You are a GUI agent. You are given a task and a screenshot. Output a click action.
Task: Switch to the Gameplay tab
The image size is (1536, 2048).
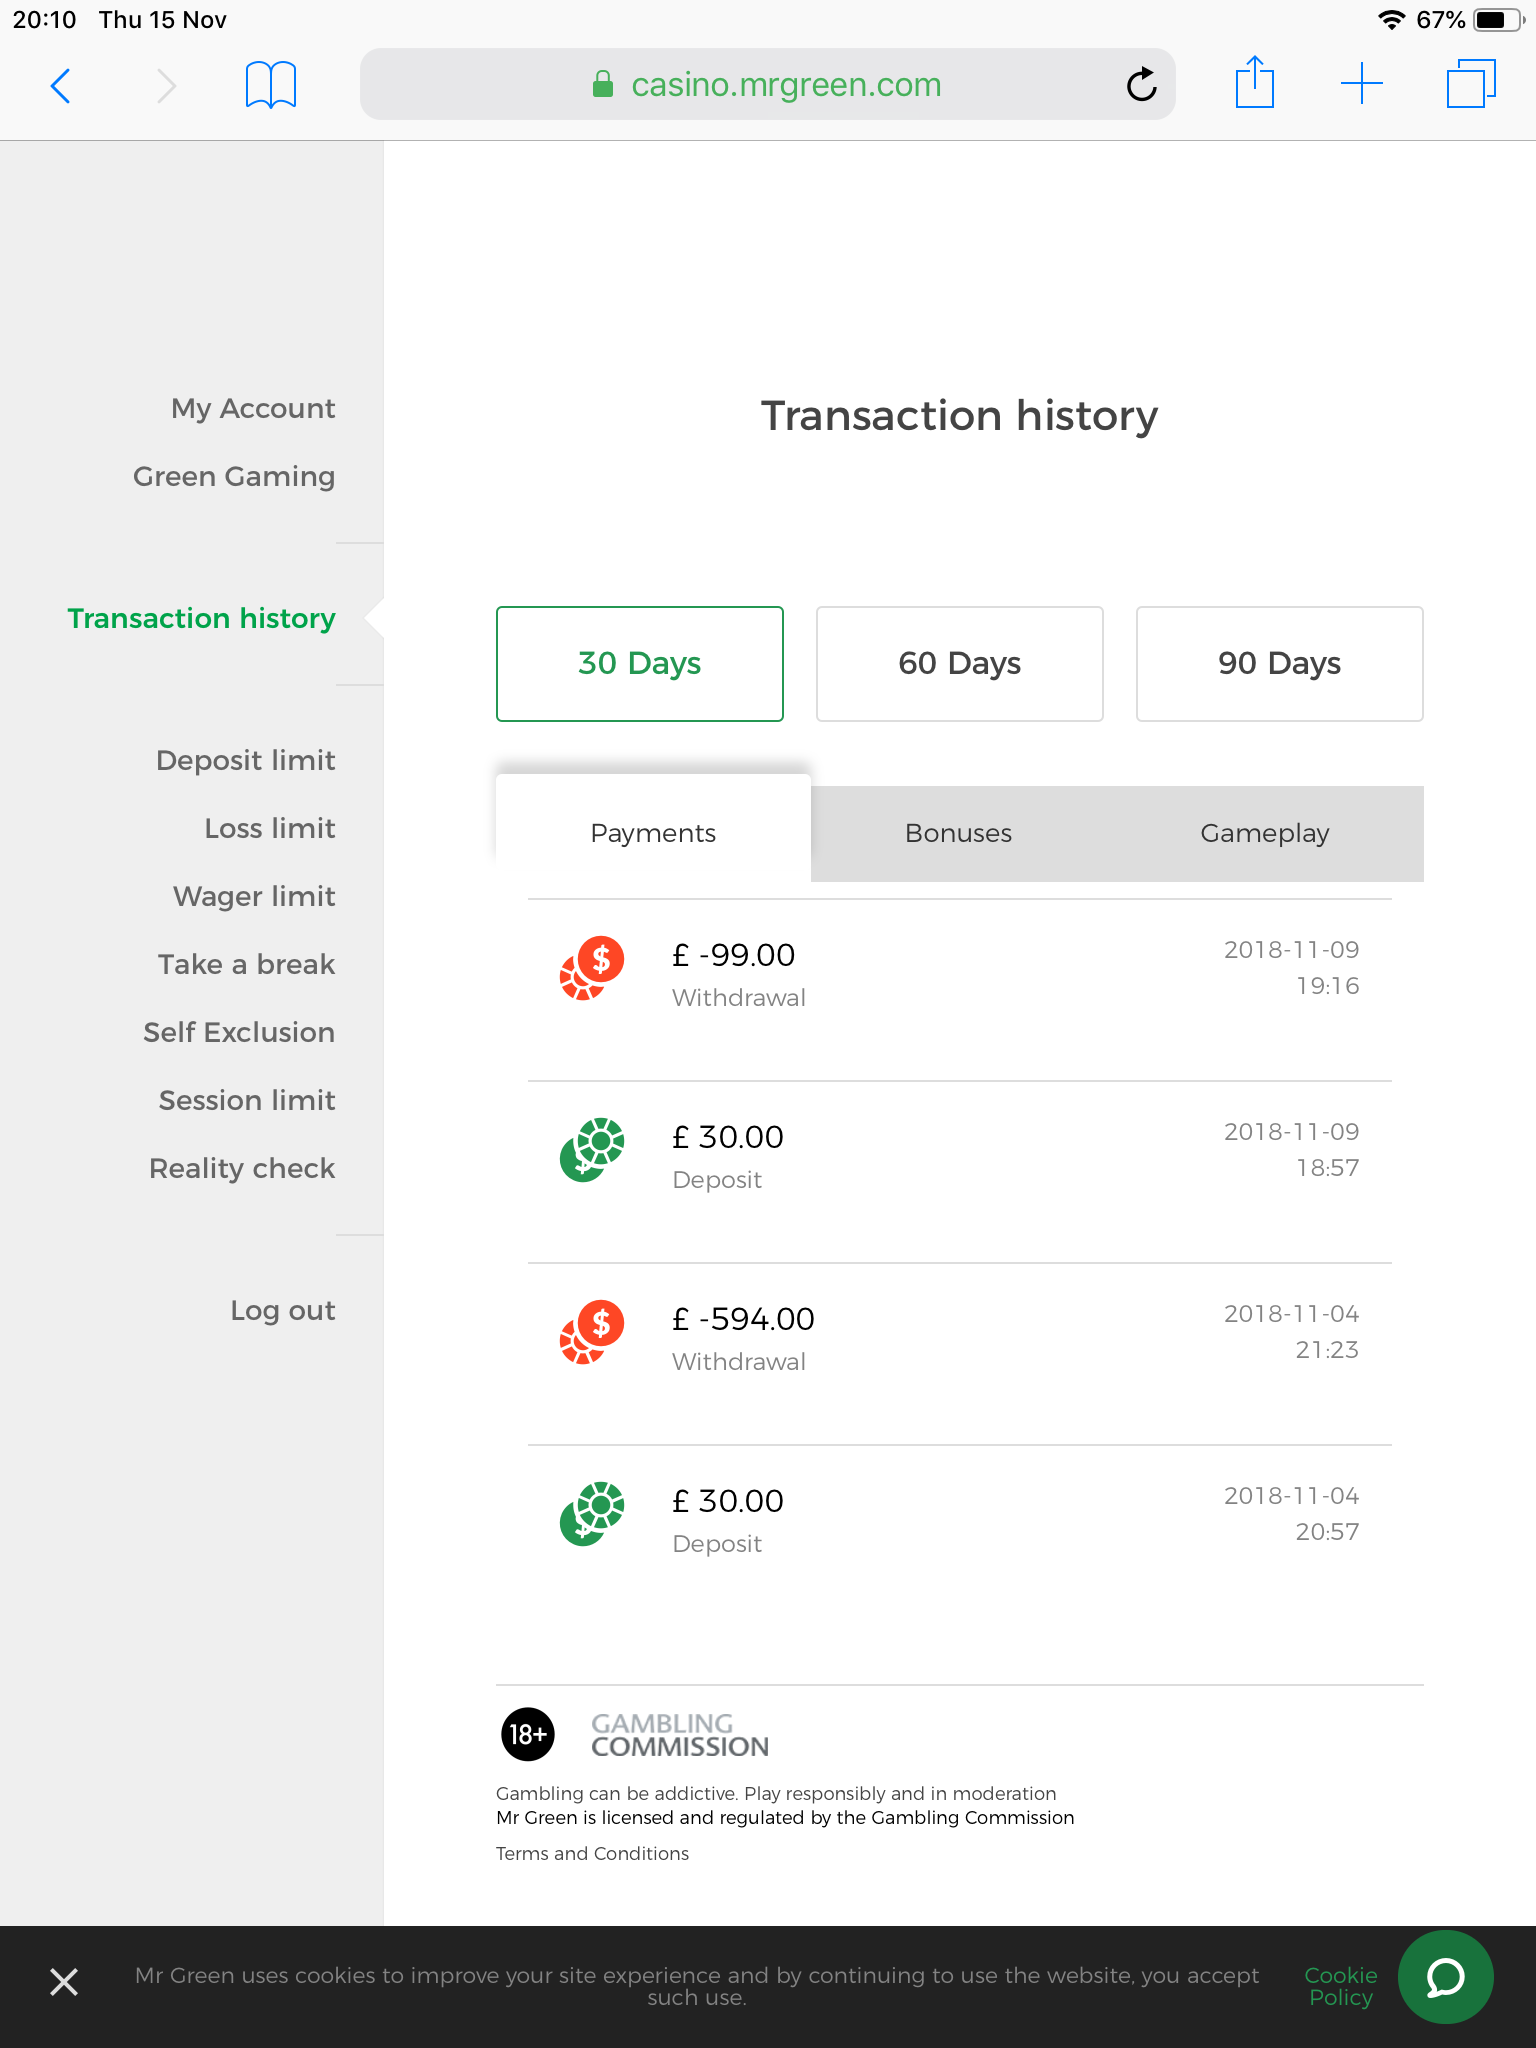(x=1264, y=833)
